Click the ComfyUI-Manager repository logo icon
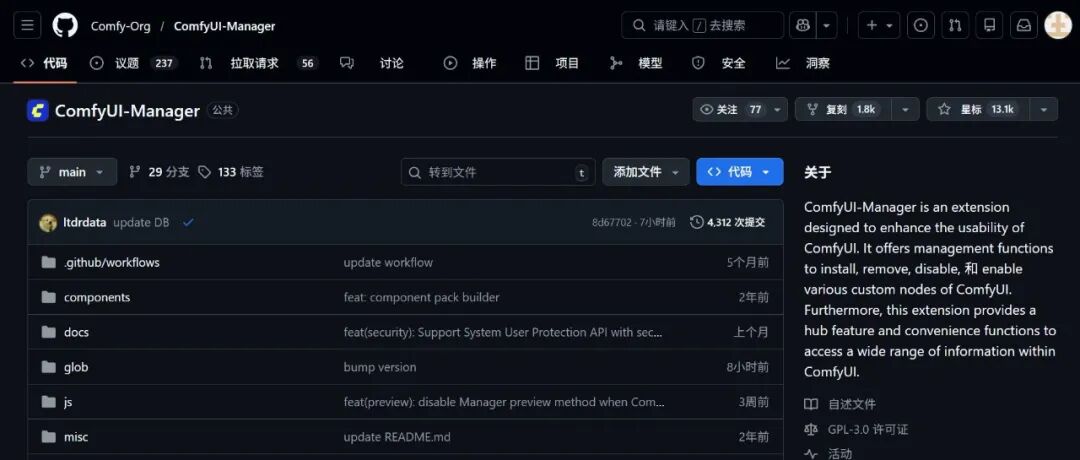 coord(38,110)
